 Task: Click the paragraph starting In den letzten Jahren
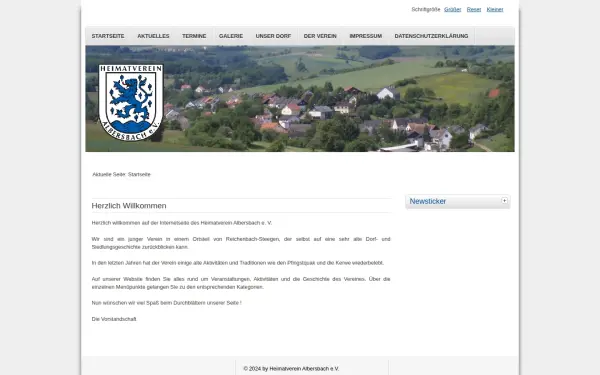[x=238, y=263]
